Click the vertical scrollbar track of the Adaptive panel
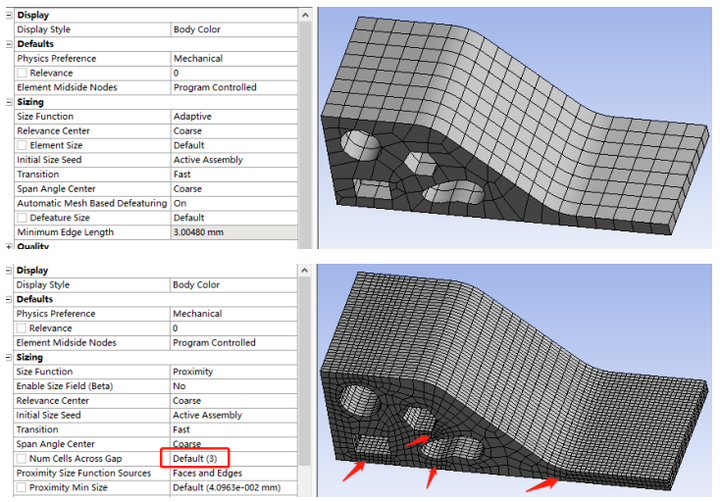 (305, 135)
